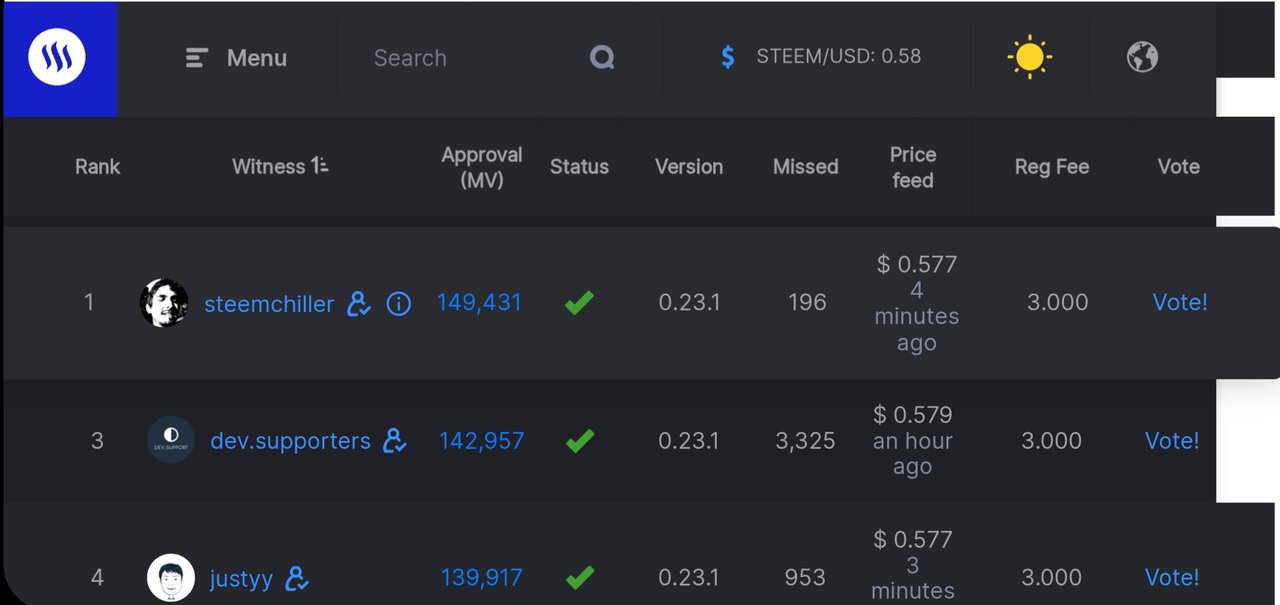1280x605 pixels.
Task: Click the search magnifier icon
Action: 602,58
